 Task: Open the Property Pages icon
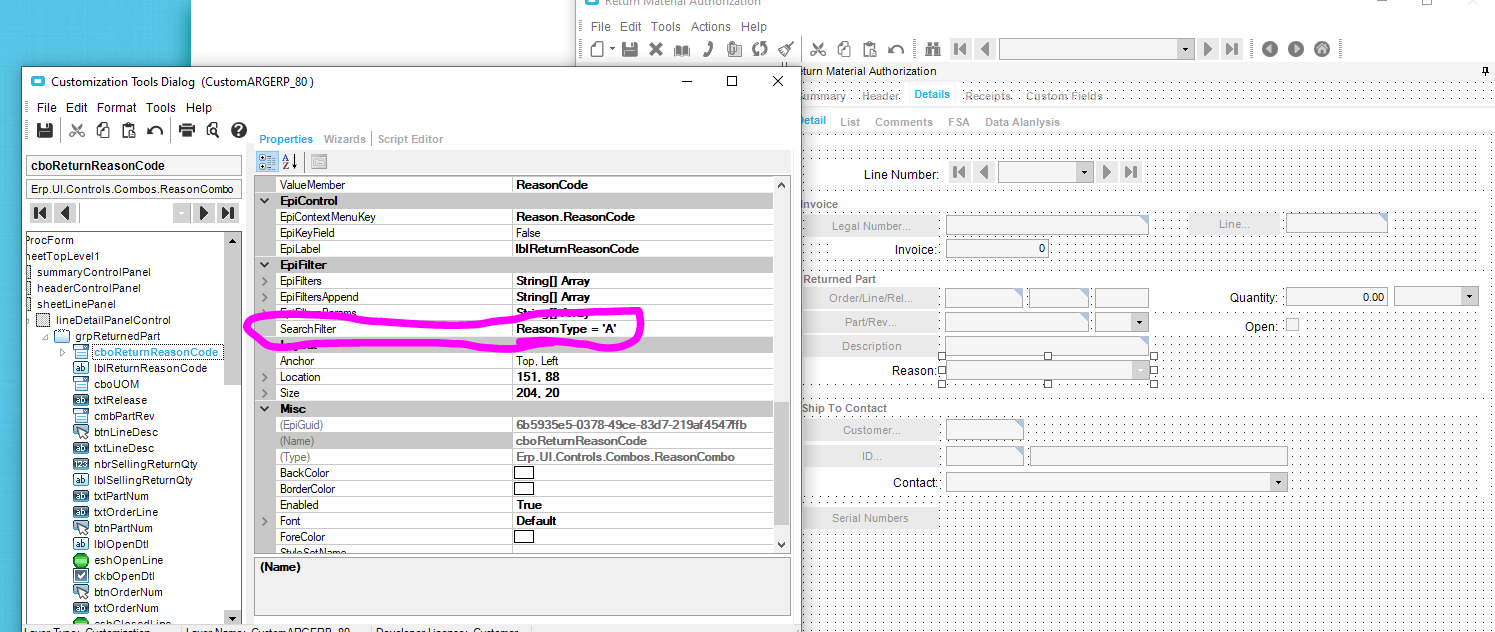(x=319, y=162)
